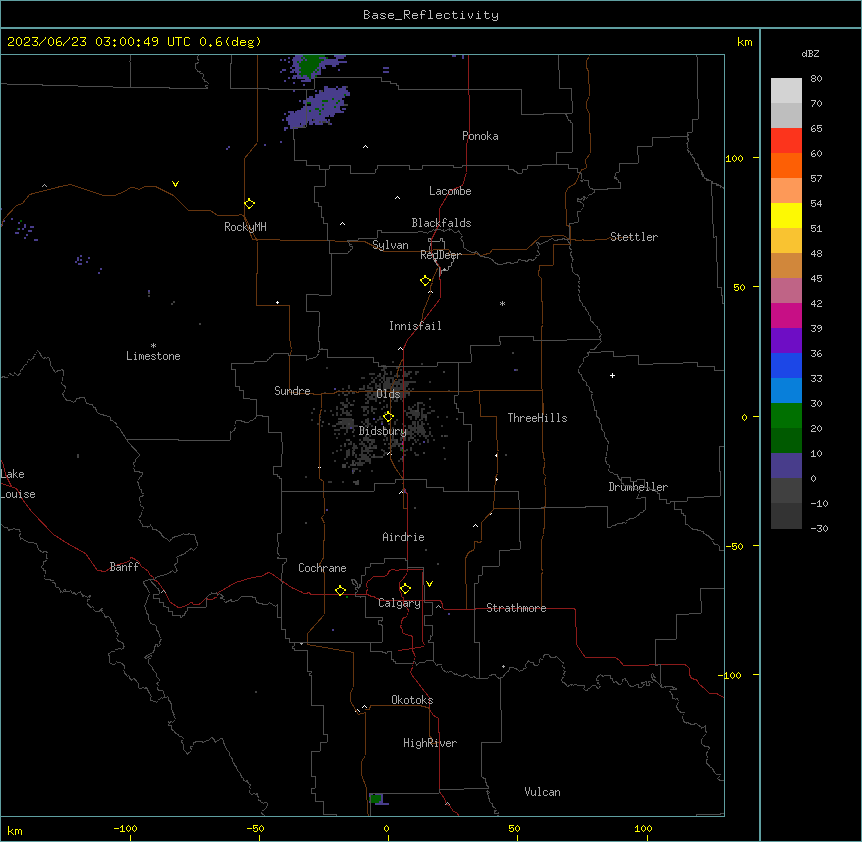
Task: Click the Drumheller city label
Action: point(638,487)
